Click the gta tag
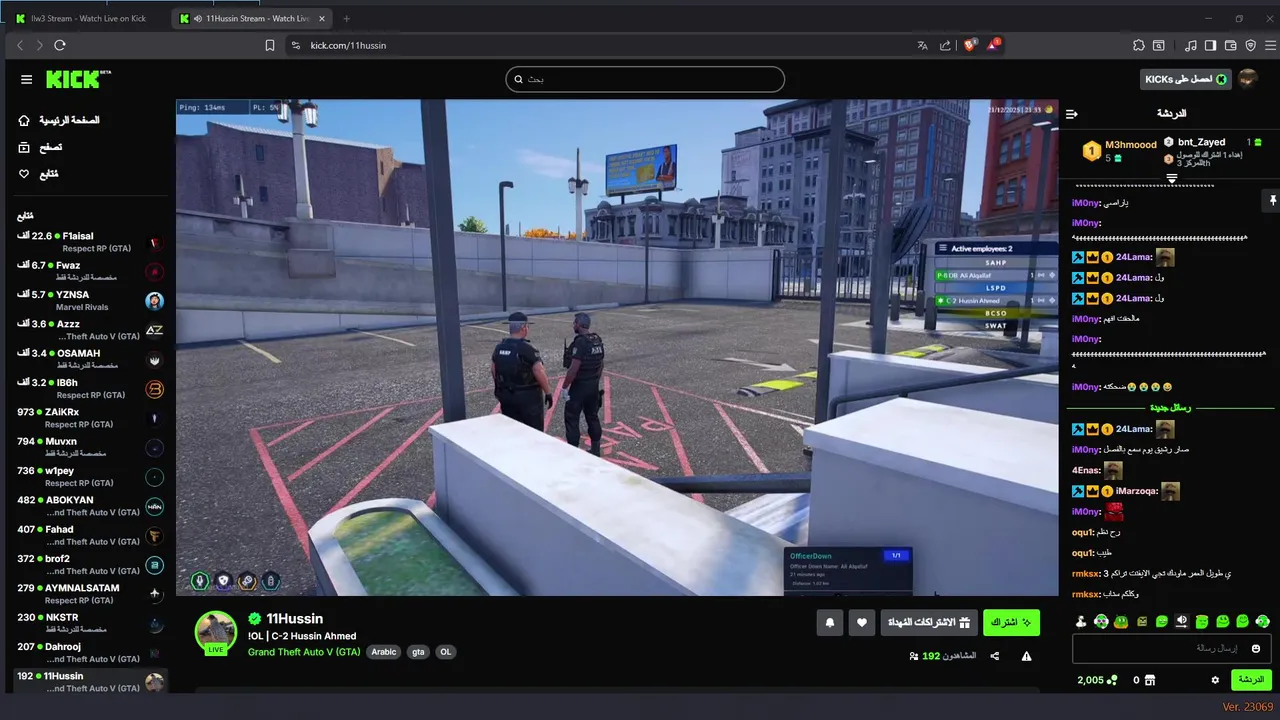 click(x=418, y=652)
